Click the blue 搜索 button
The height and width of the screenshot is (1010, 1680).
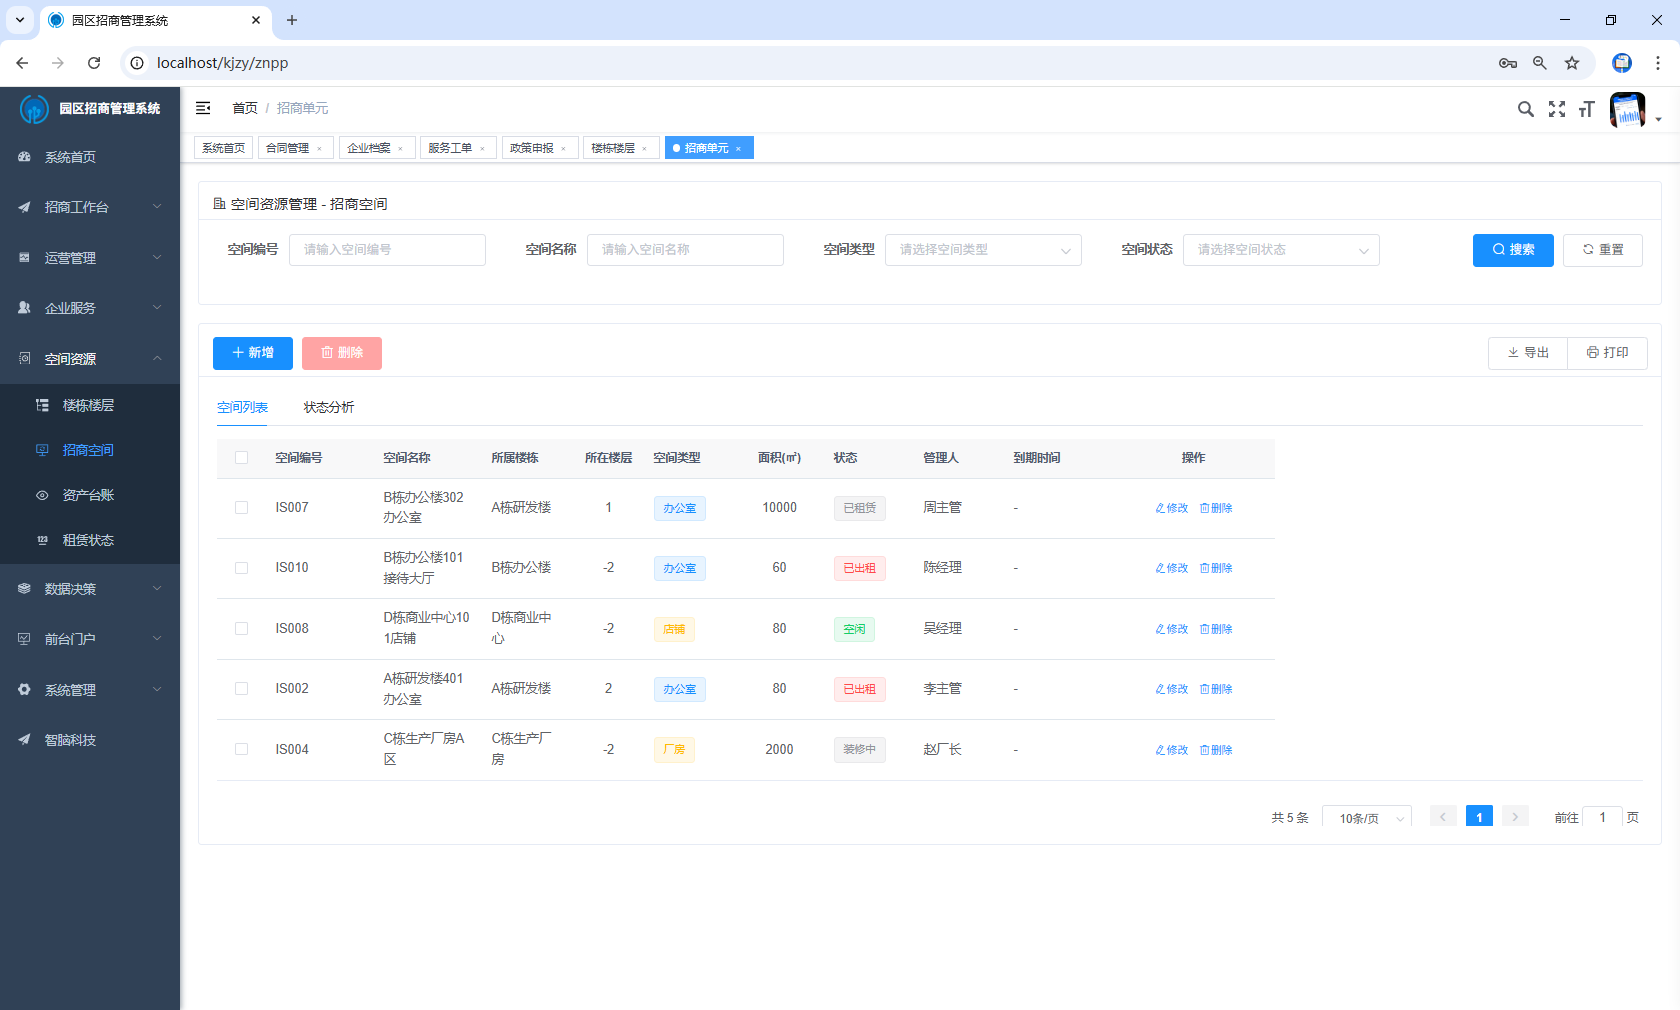pyautogui.click(x=1512, y=250)
